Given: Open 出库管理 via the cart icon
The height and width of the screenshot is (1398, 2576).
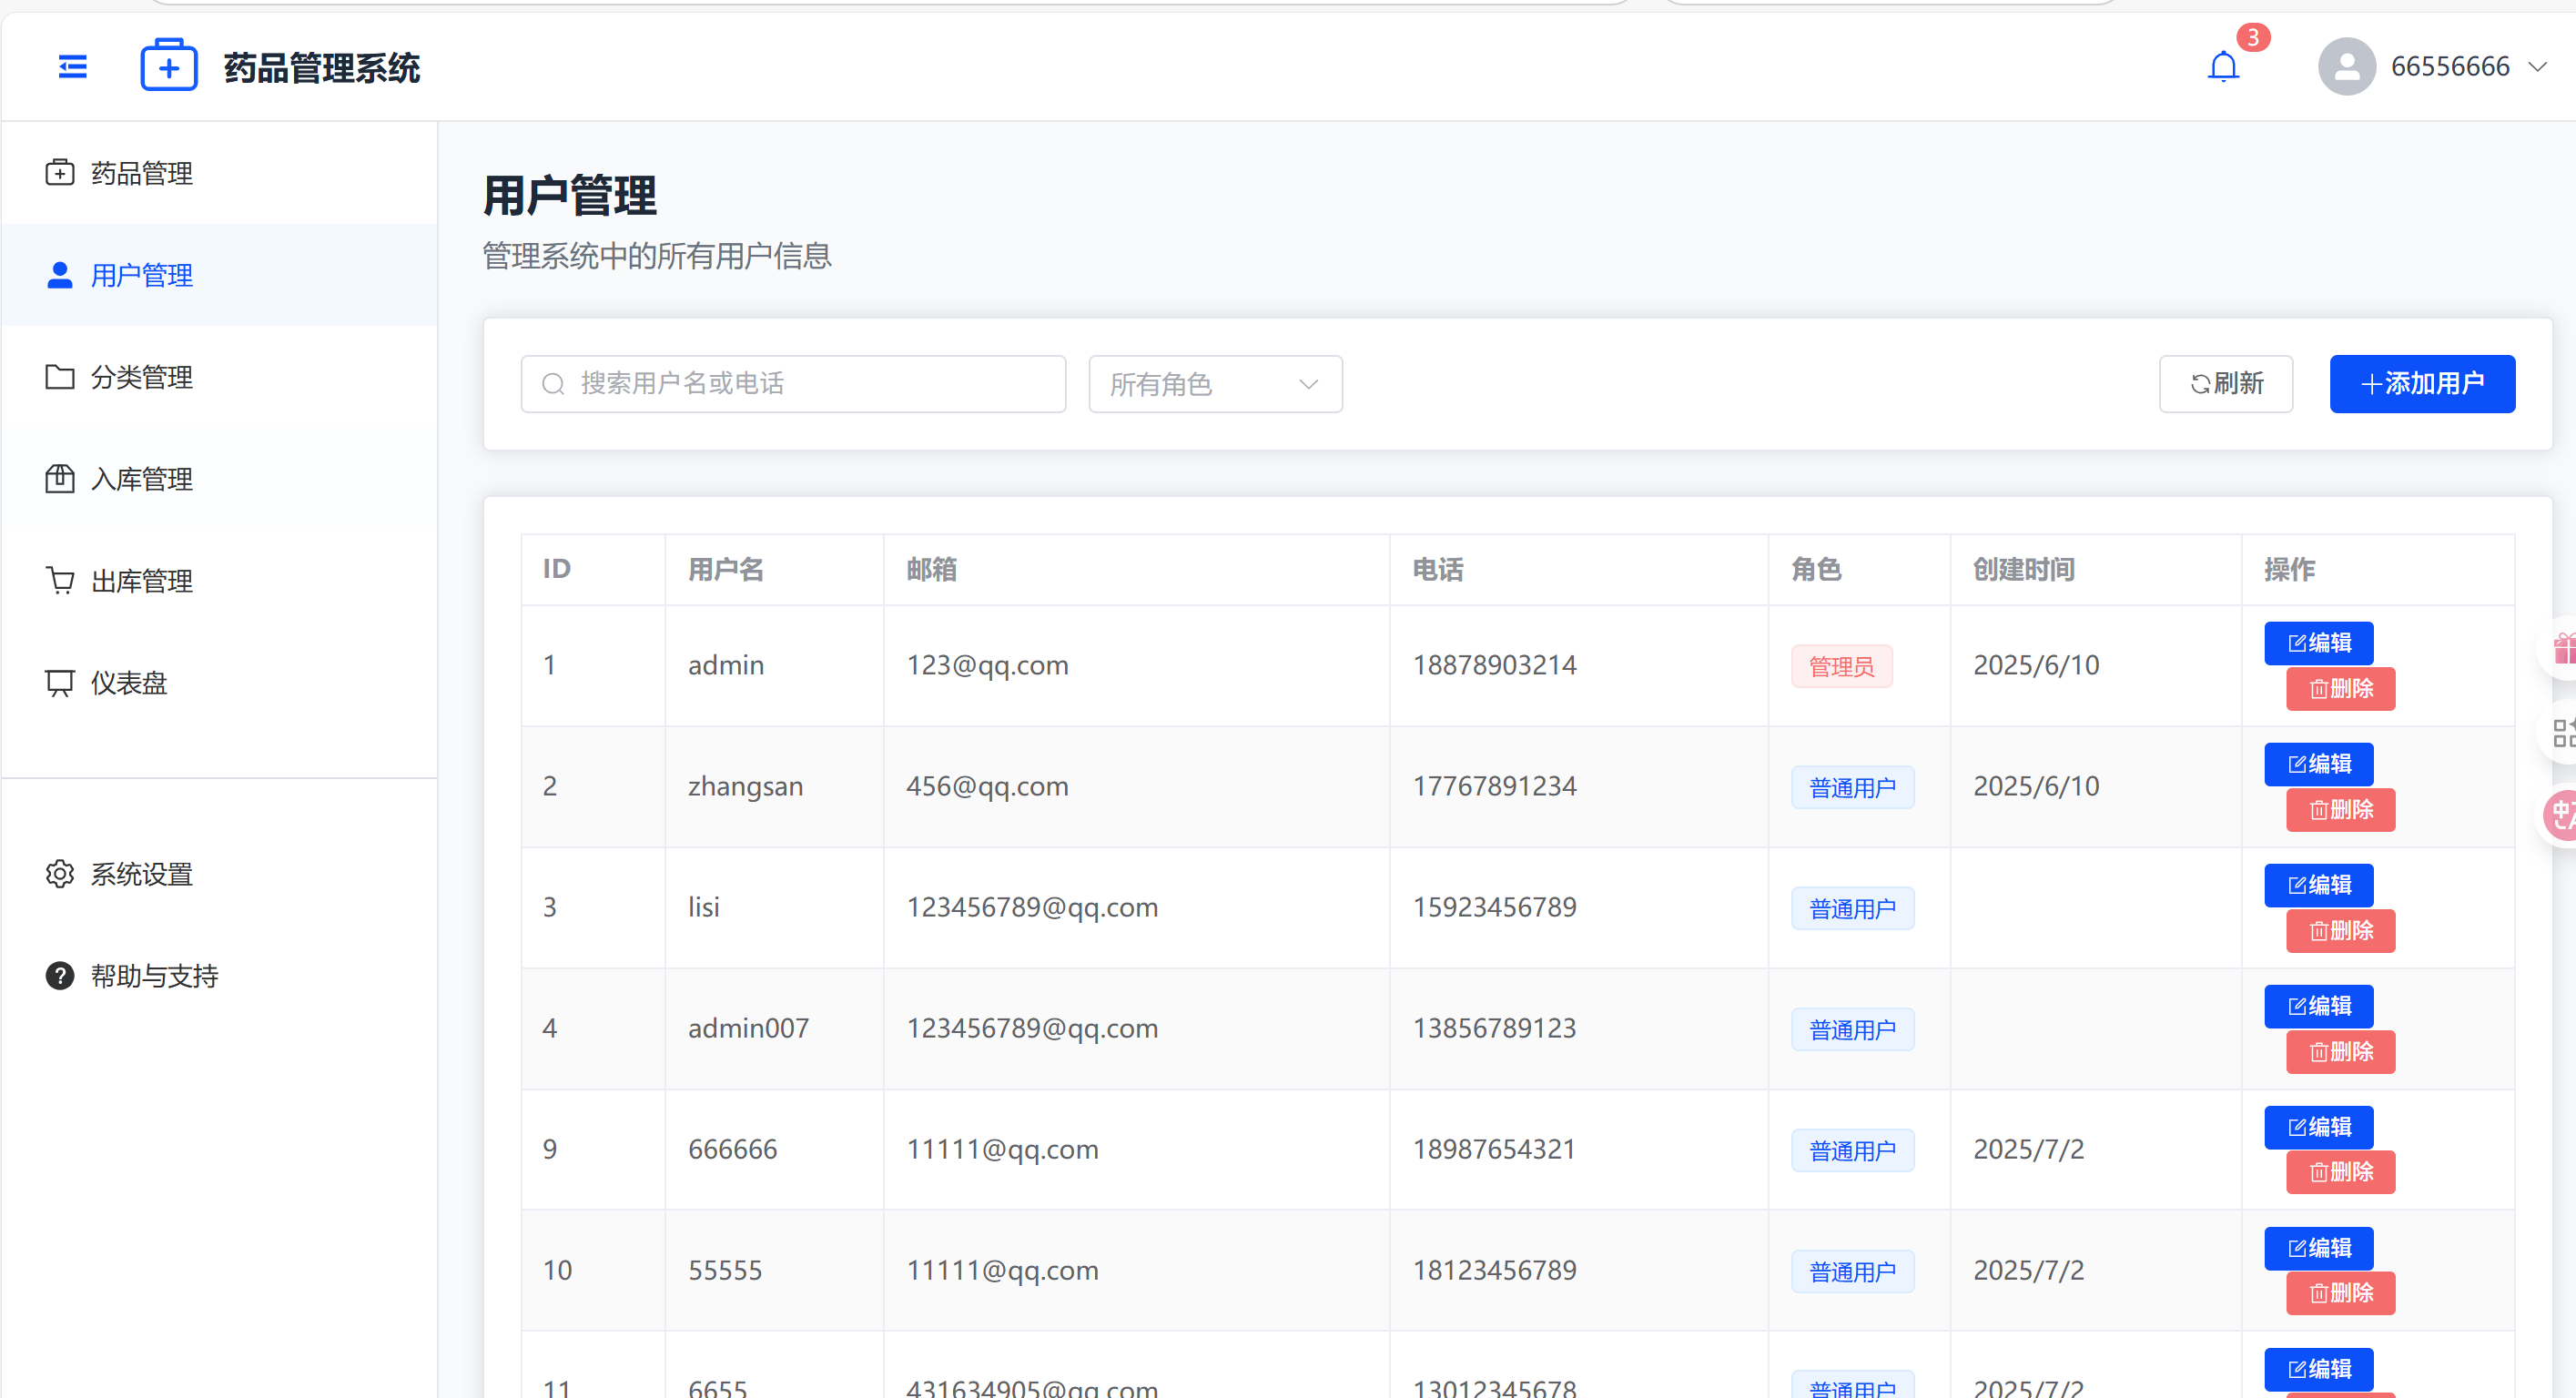Looking at the screenshot, I should [x=60, y=581].
